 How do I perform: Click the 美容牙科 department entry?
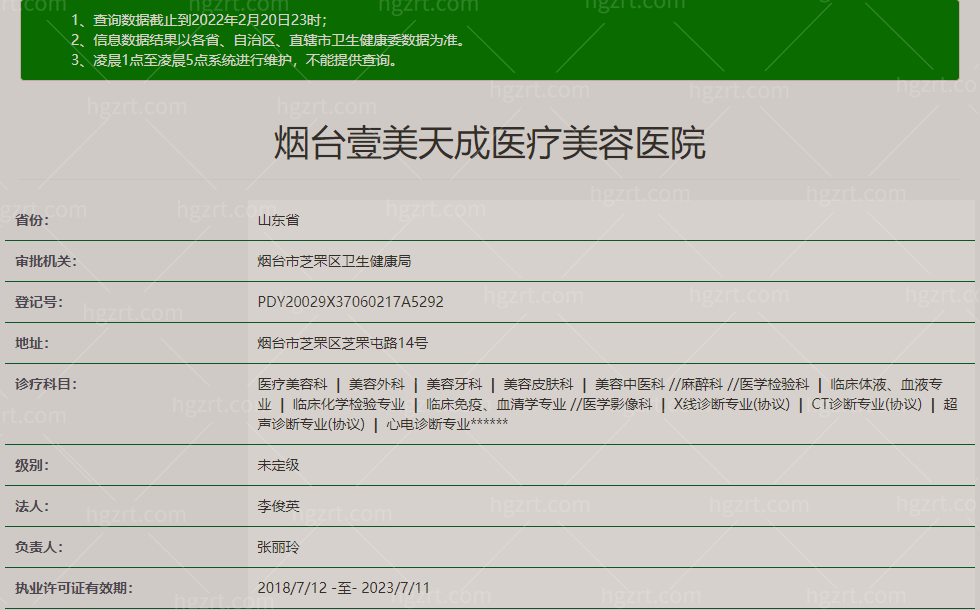point(454,384)
